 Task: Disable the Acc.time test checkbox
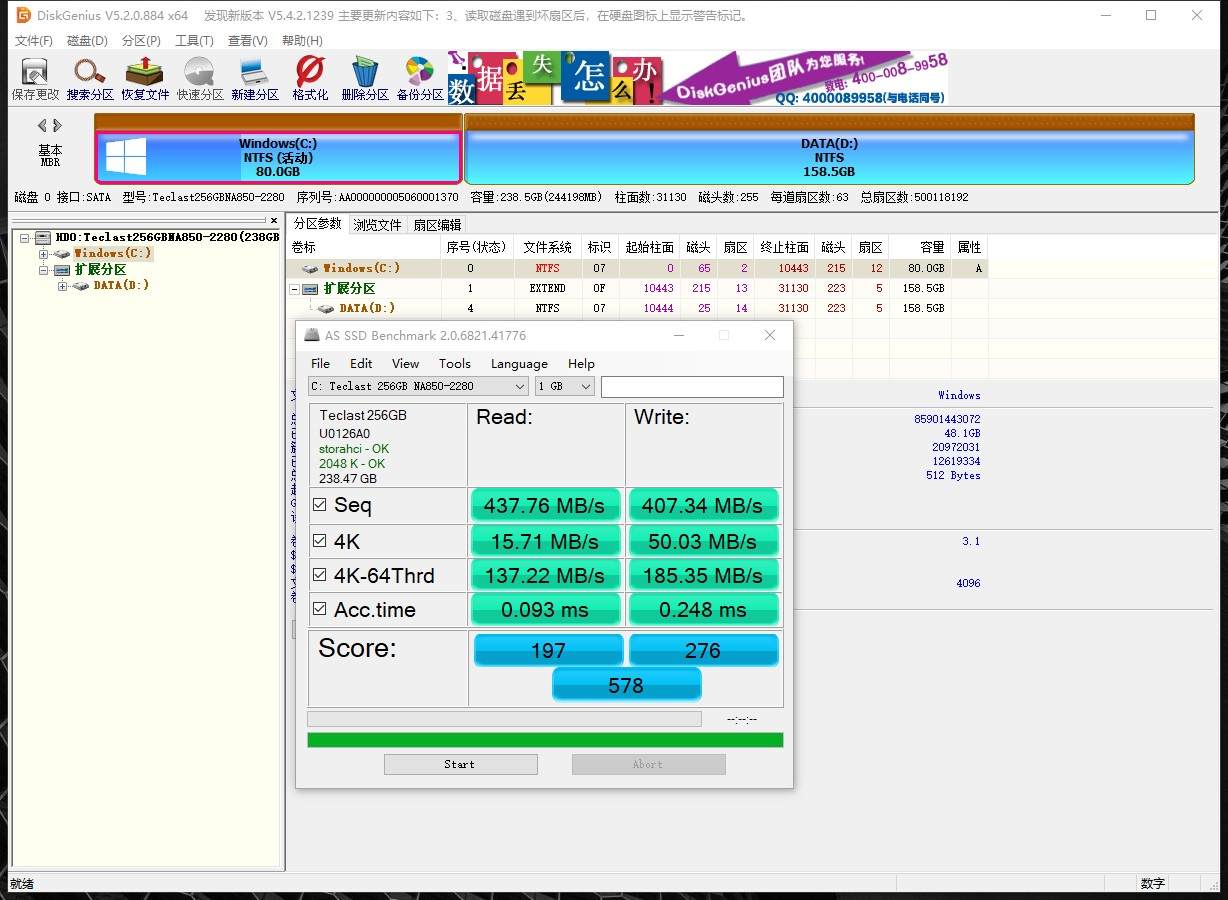[x=320, y=609]
